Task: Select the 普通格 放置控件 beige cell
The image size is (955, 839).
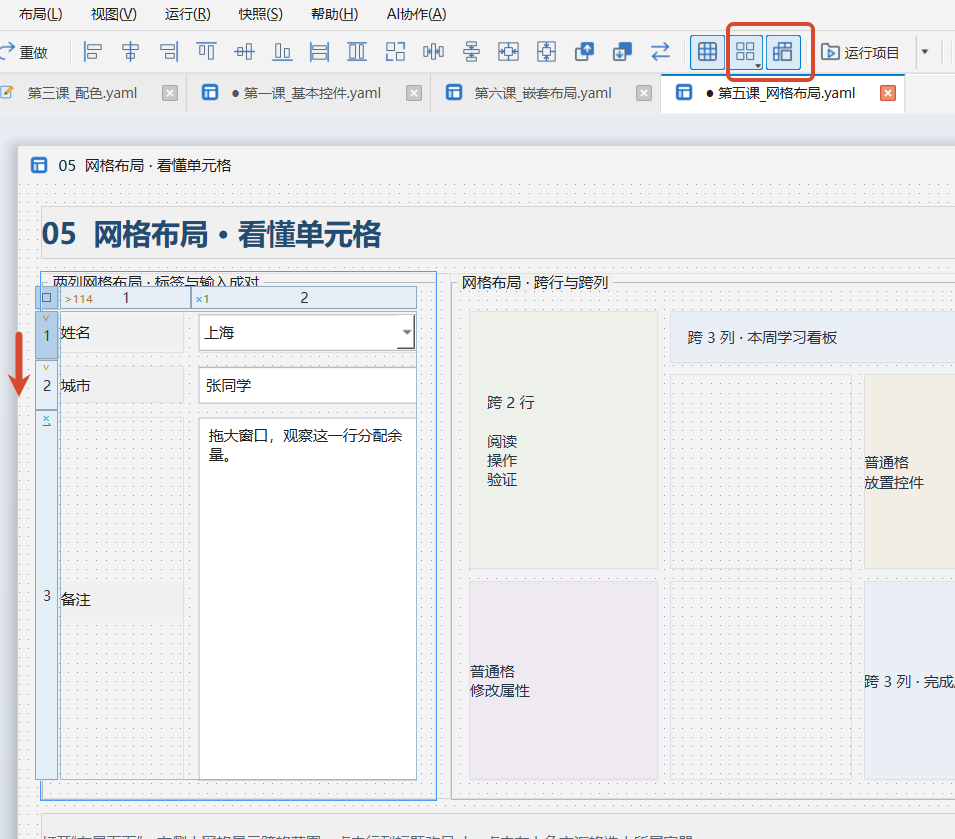Action: (x=909, y=472)
